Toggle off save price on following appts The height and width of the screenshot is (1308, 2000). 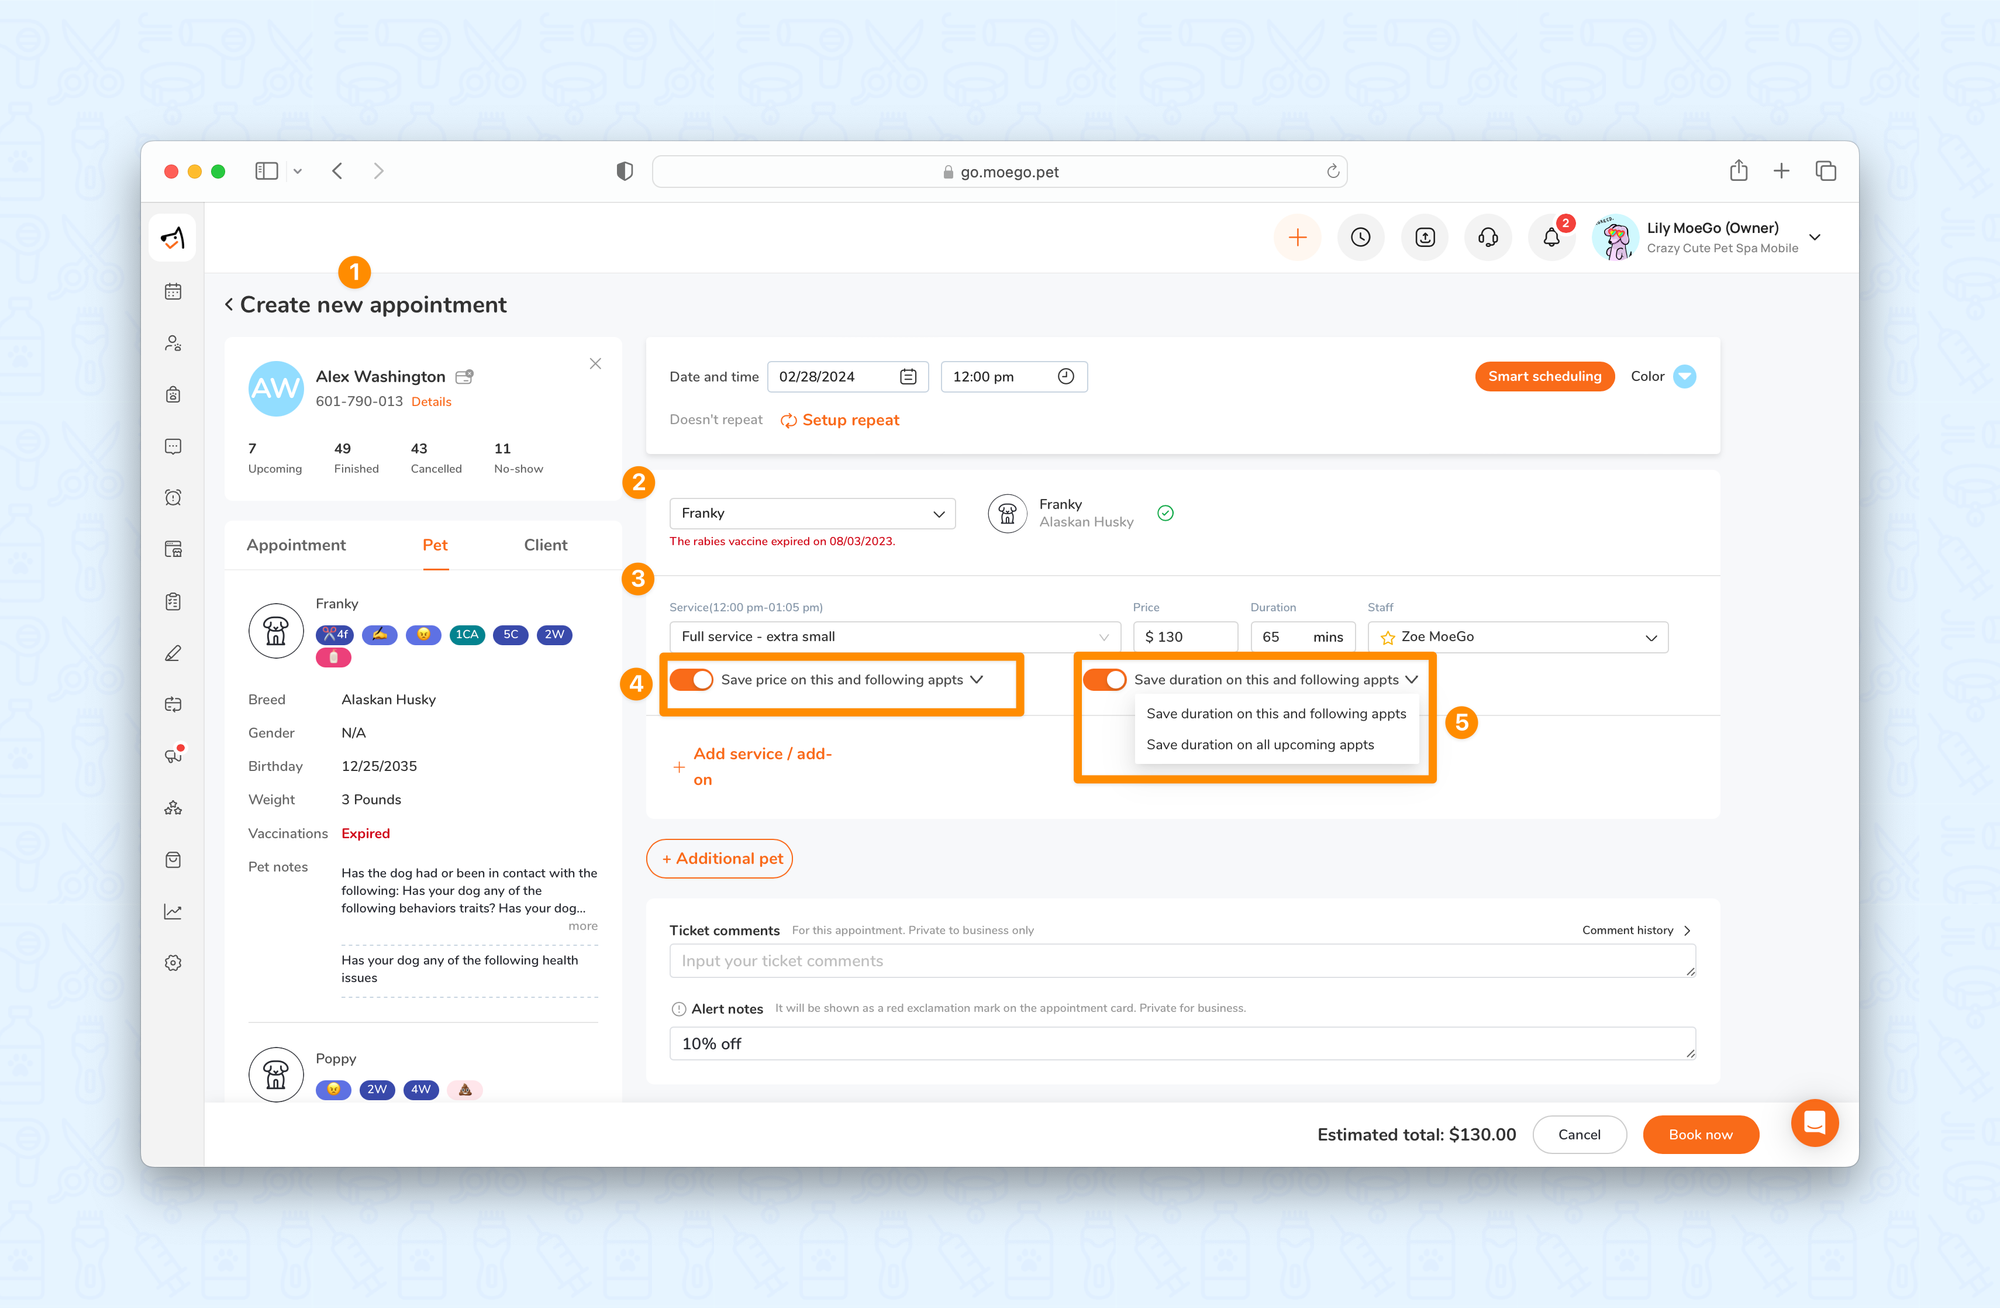pyautogui.click(x=692, y=680)
